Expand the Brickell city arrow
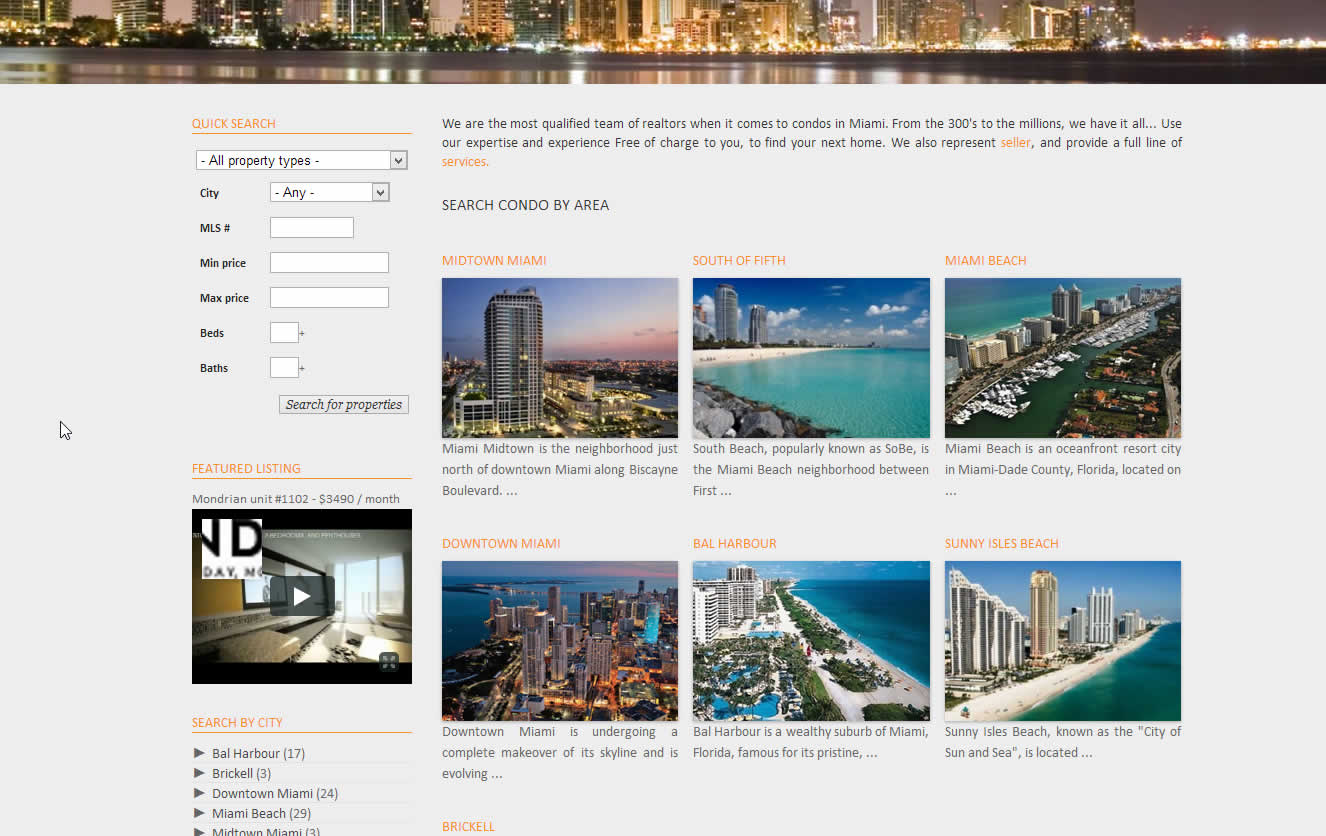Screen dimensions: 1326x836 (x=200, y=773)
